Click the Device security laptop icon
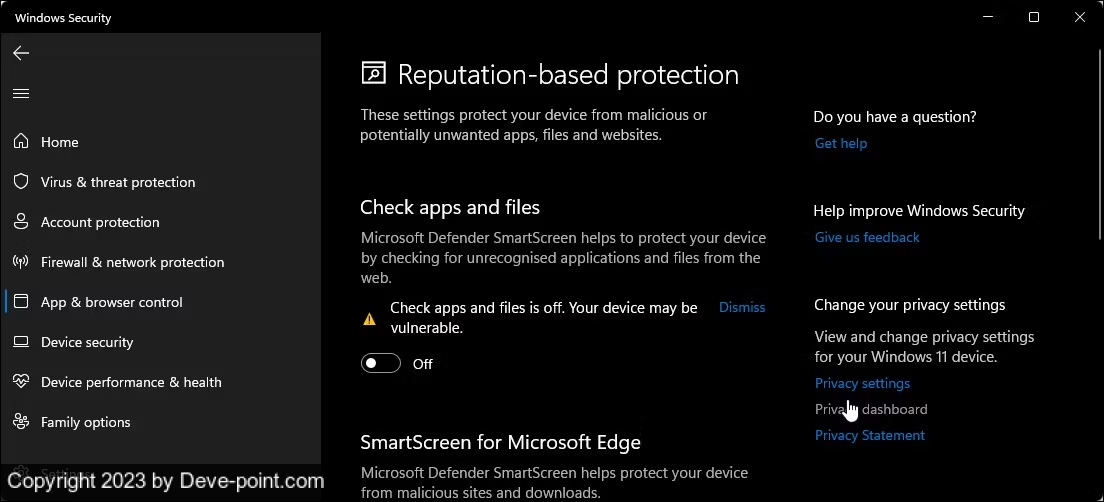1104x502 pixels. tap(21, 342)
